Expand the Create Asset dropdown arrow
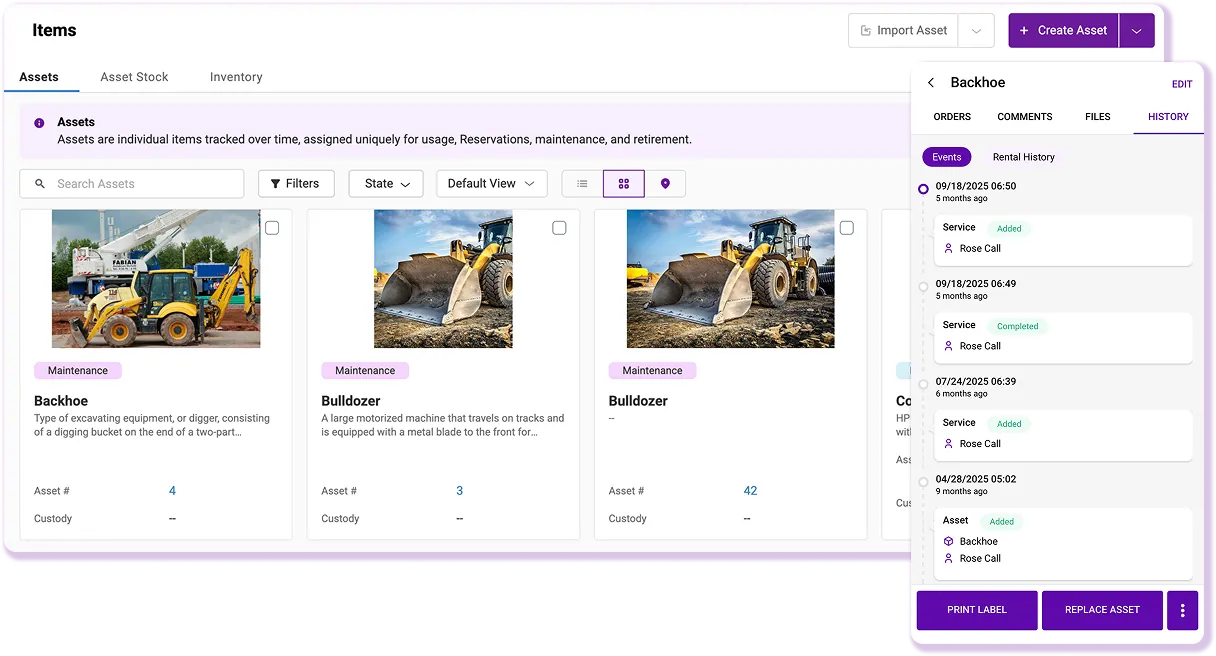Image resolution: width=1216 pixels, height=656 pixels. point(1136,31)
